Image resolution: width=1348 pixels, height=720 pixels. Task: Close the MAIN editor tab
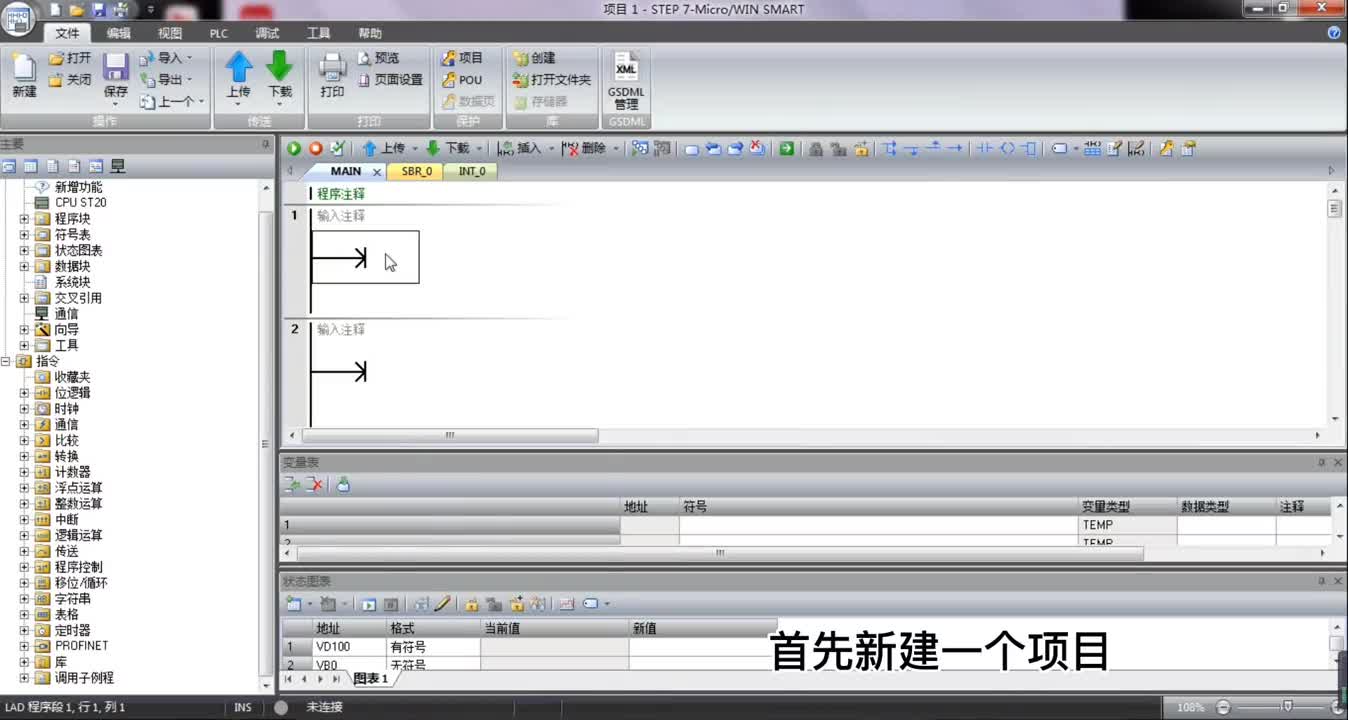pyautogui.click(x=377, y=172)
